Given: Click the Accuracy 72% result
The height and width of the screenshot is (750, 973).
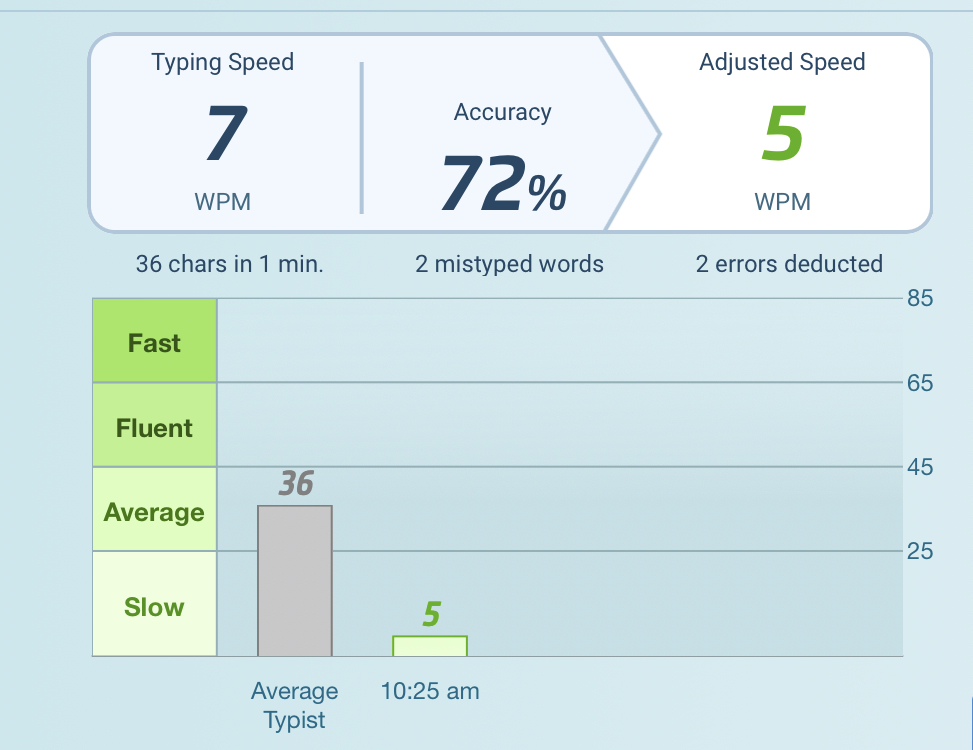Looking at the screenshot, I should pos(503,185).
